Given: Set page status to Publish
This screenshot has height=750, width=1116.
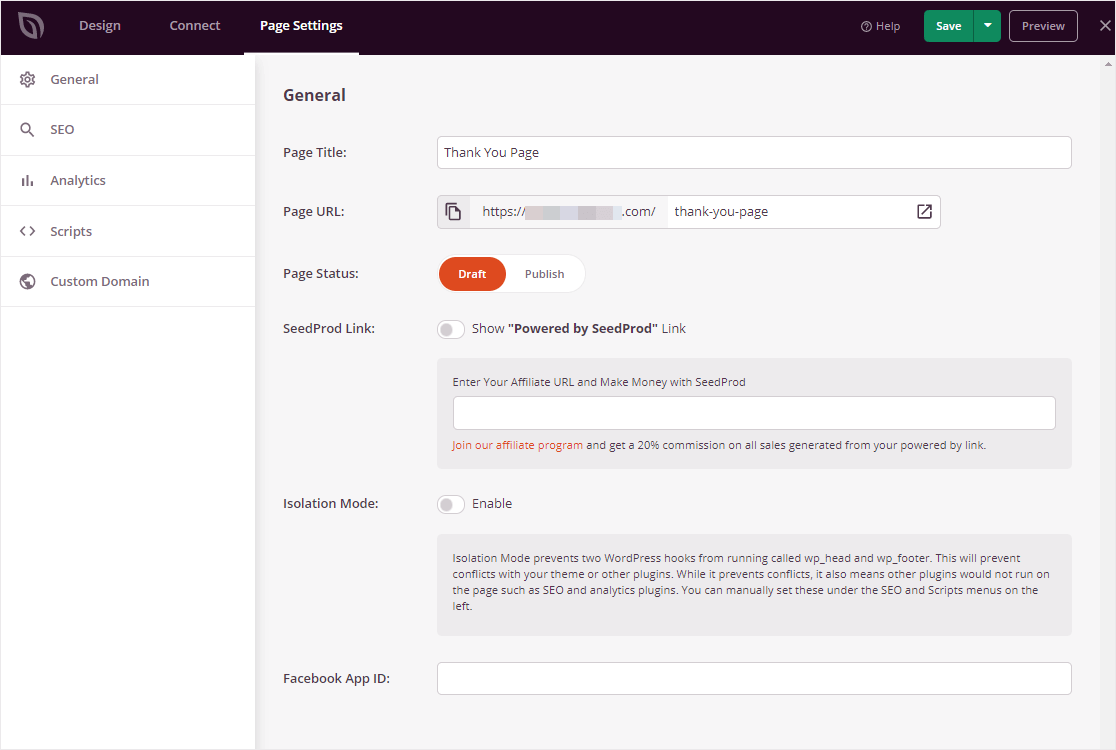Looking at the screenshot, I should 544,274.
